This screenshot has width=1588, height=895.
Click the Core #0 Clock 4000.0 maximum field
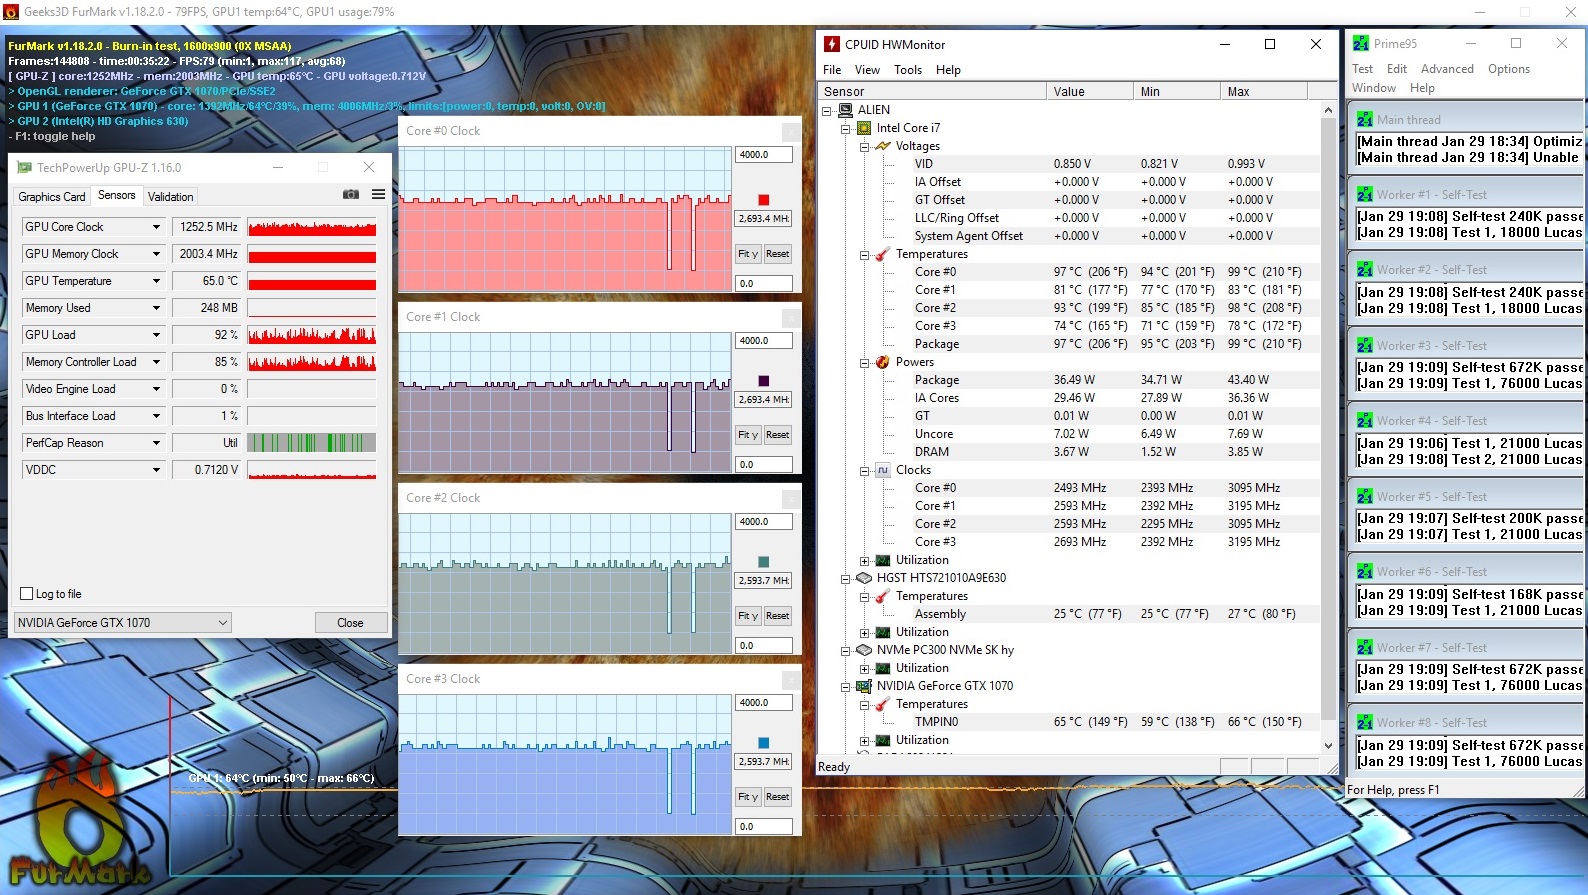(x=764, y=155)
